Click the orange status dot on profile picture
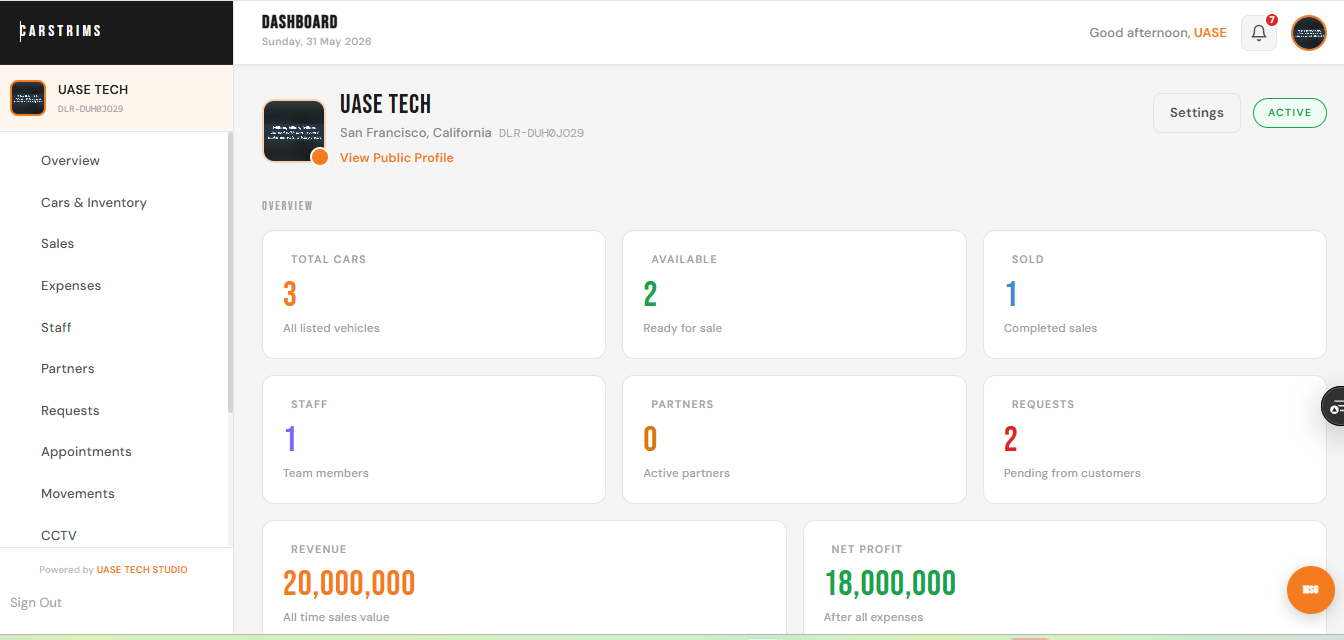The height and width of the screenshot is (640, 1344). pos(320,157)
